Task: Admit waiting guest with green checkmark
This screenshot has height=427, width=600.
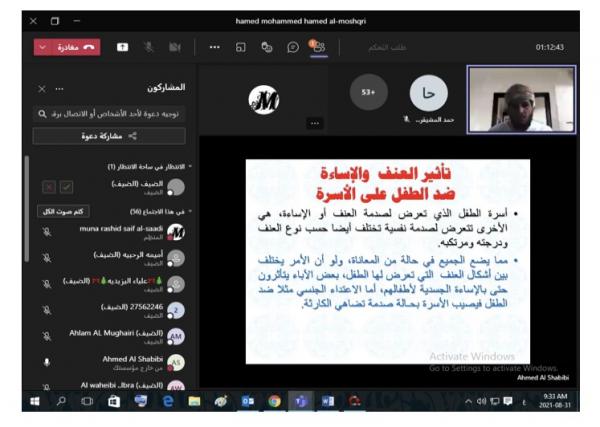Action: point(66,187)
